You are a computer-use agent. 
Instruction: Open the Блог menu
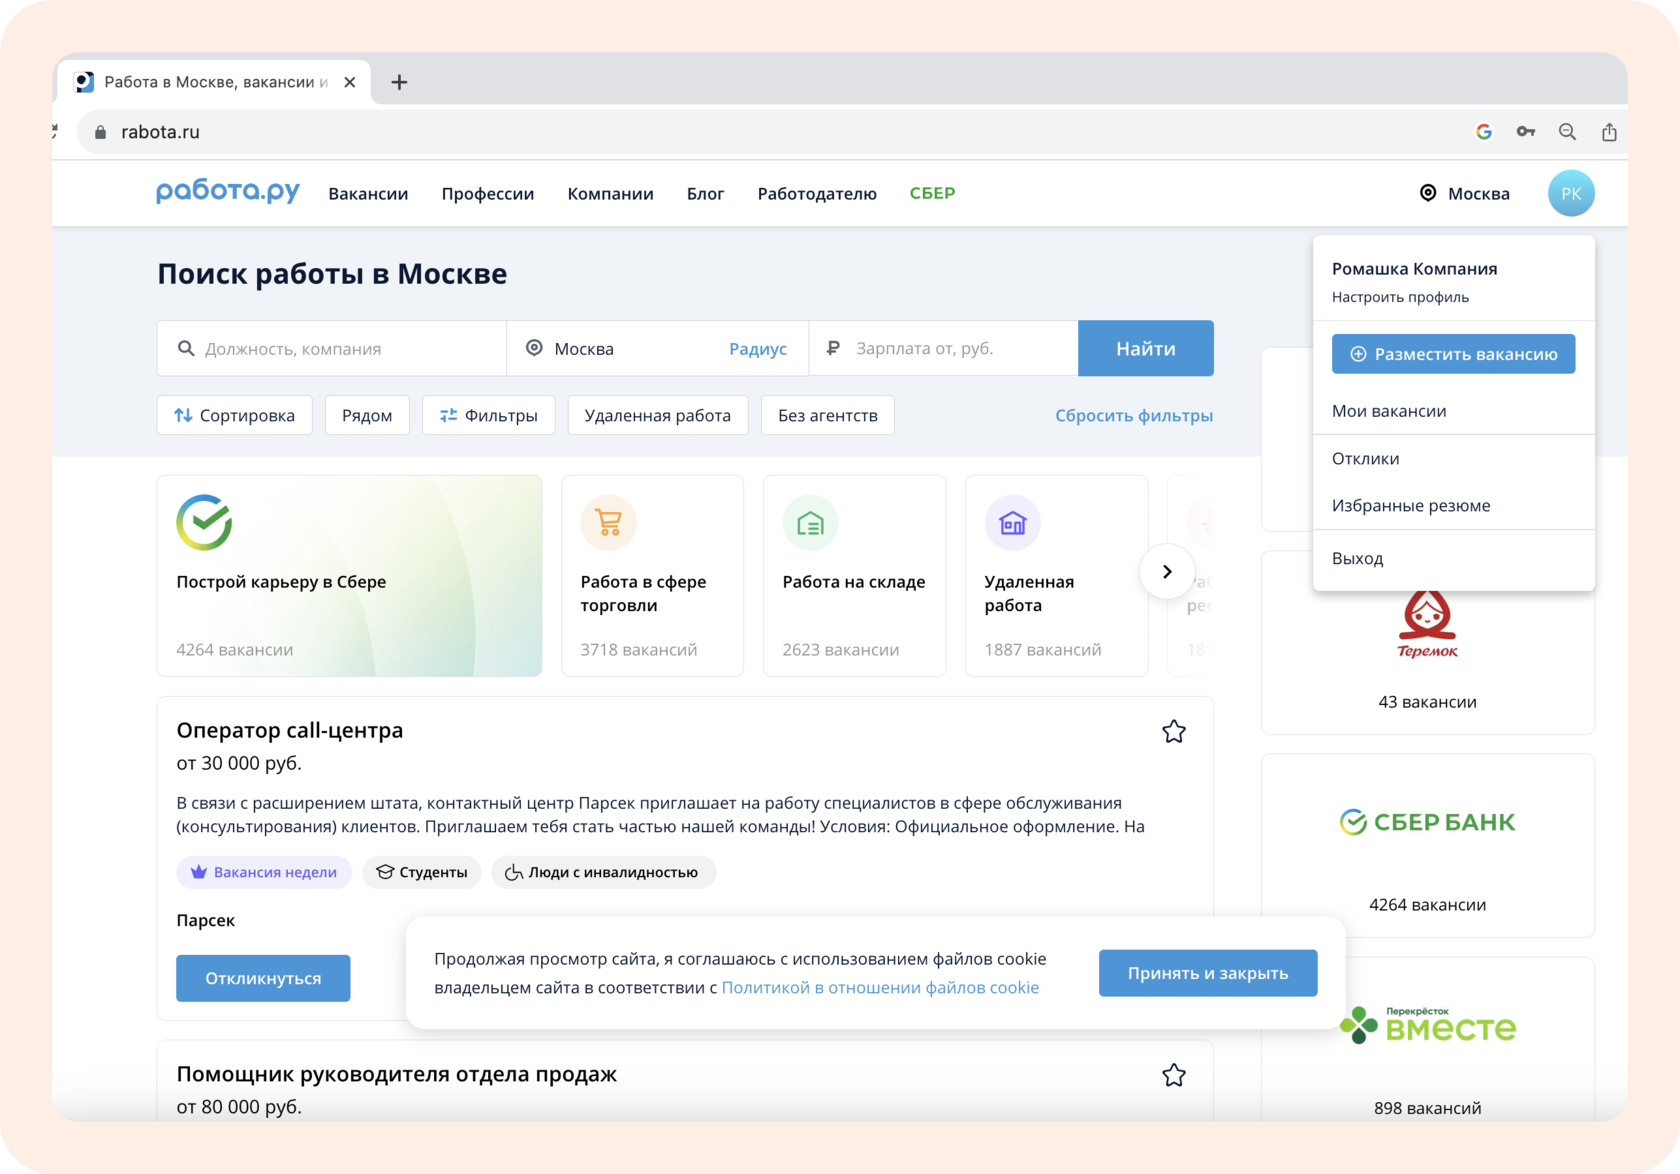tap(705, 194)
